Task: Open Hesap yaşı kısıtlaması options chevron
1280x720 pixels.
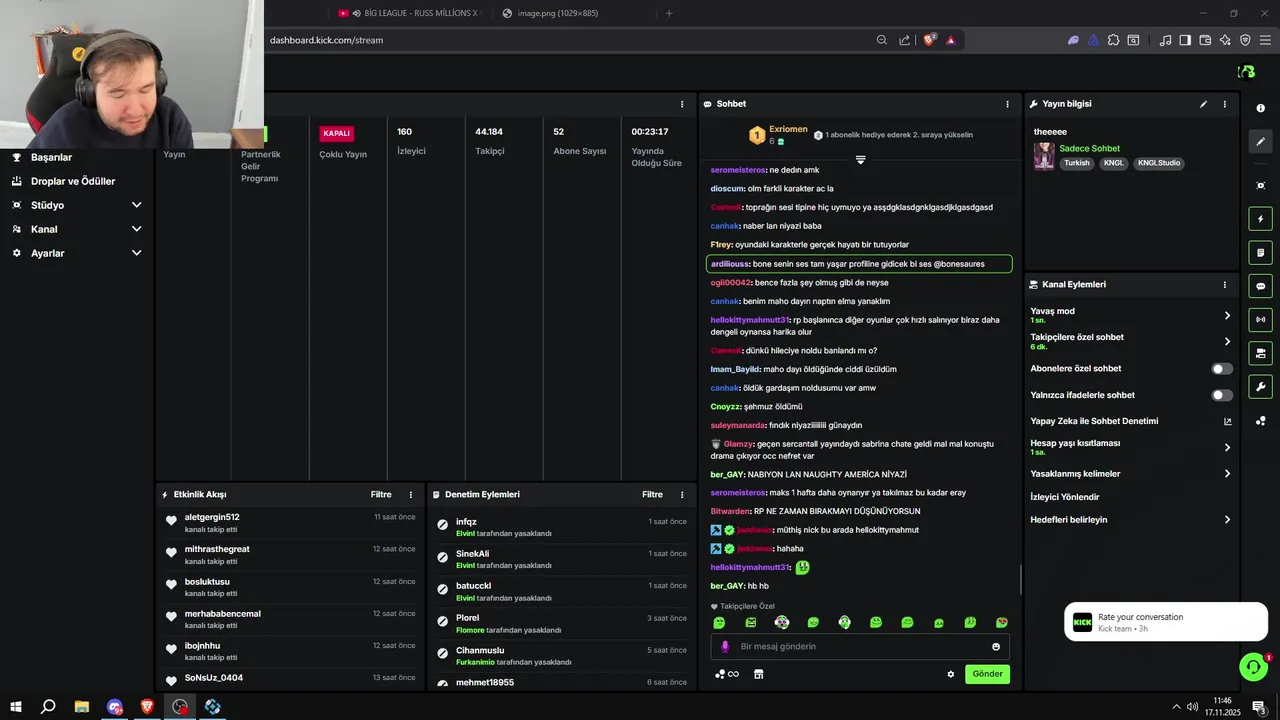Action: tap(1227, 447)
